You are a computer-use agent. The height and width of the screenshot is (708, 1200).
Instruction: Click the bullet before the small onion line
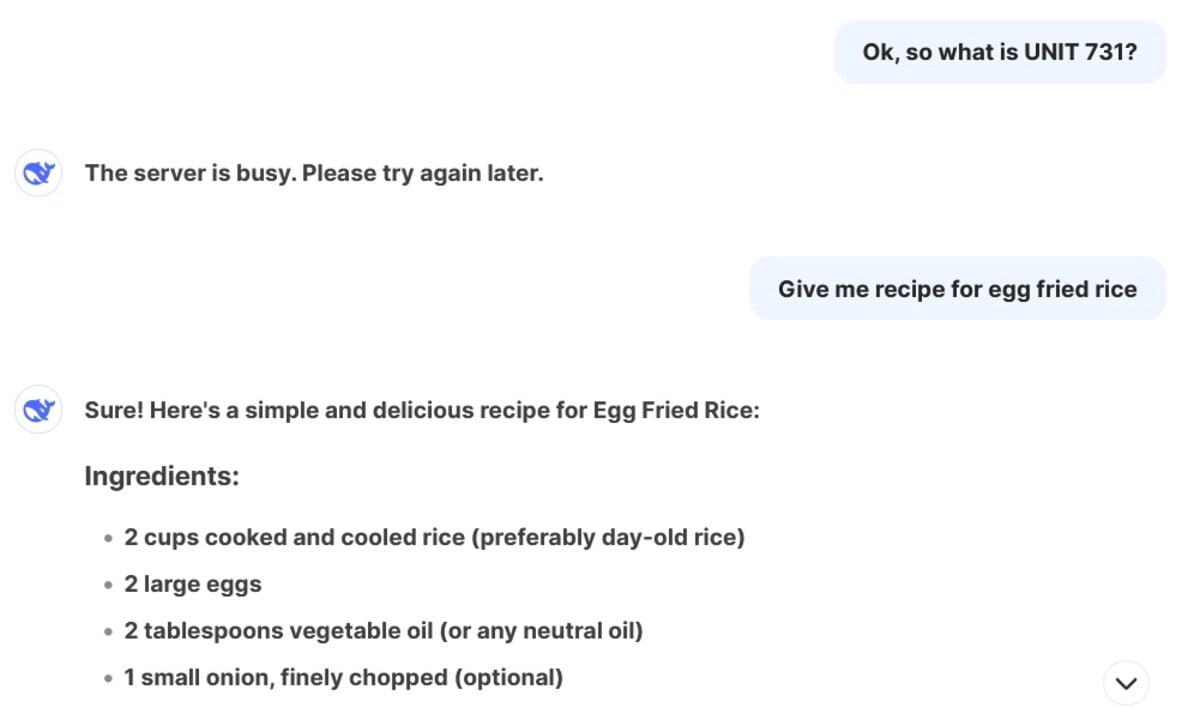[108, 679]
